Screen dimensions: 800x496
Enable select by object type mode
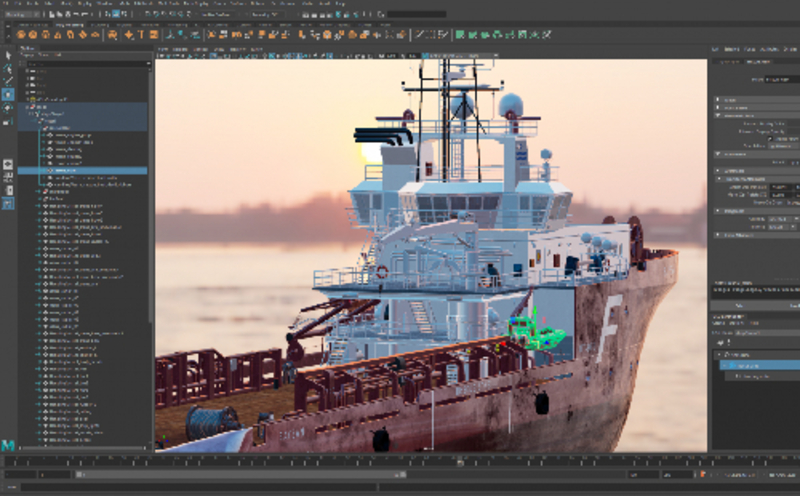click(116, 14)
